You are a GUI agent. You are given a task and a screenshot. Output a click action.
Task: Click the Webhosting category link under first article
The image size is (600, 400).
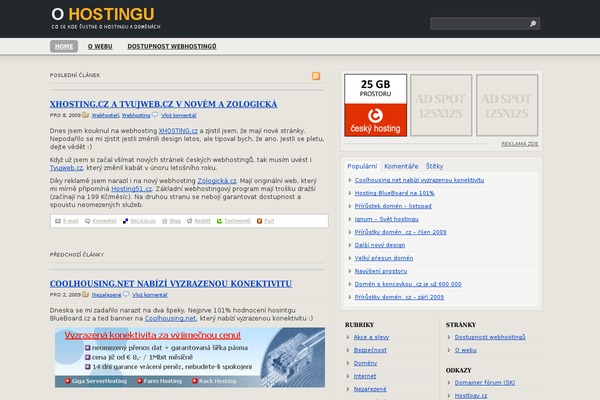[136, 115]
